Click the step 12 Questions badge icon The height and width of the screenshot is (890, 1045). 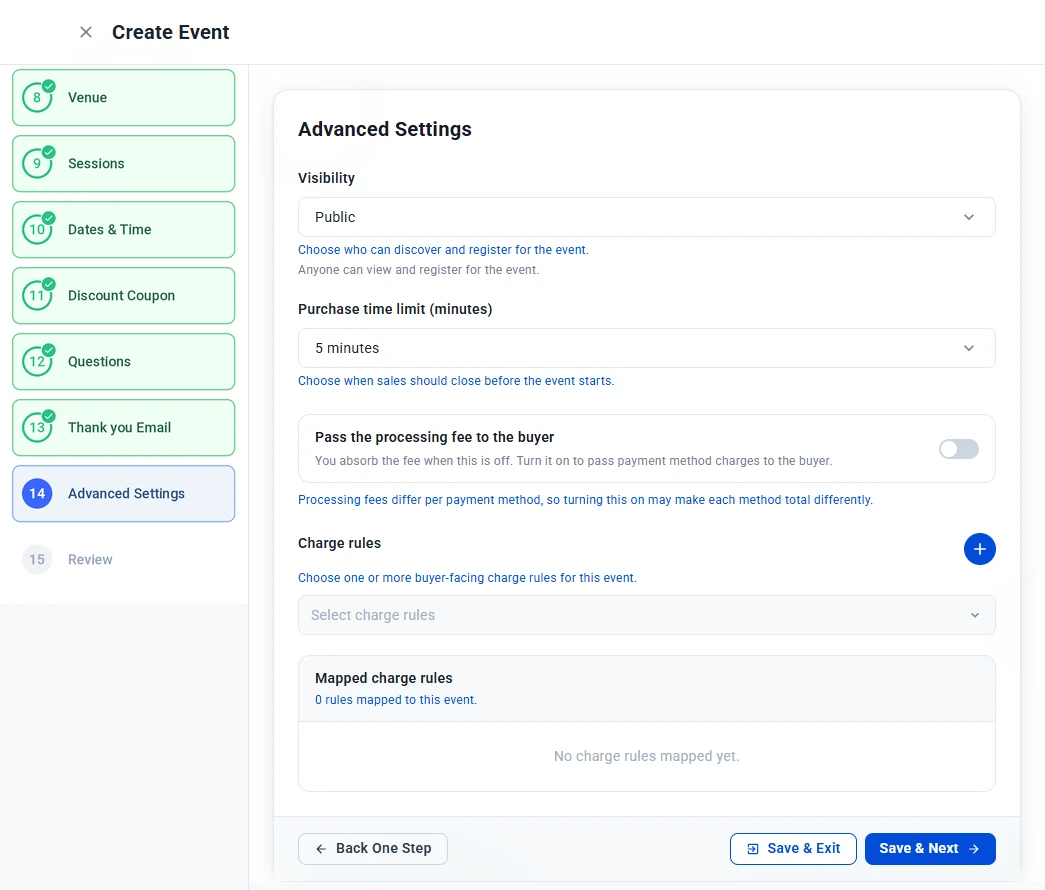coord(38,361)
